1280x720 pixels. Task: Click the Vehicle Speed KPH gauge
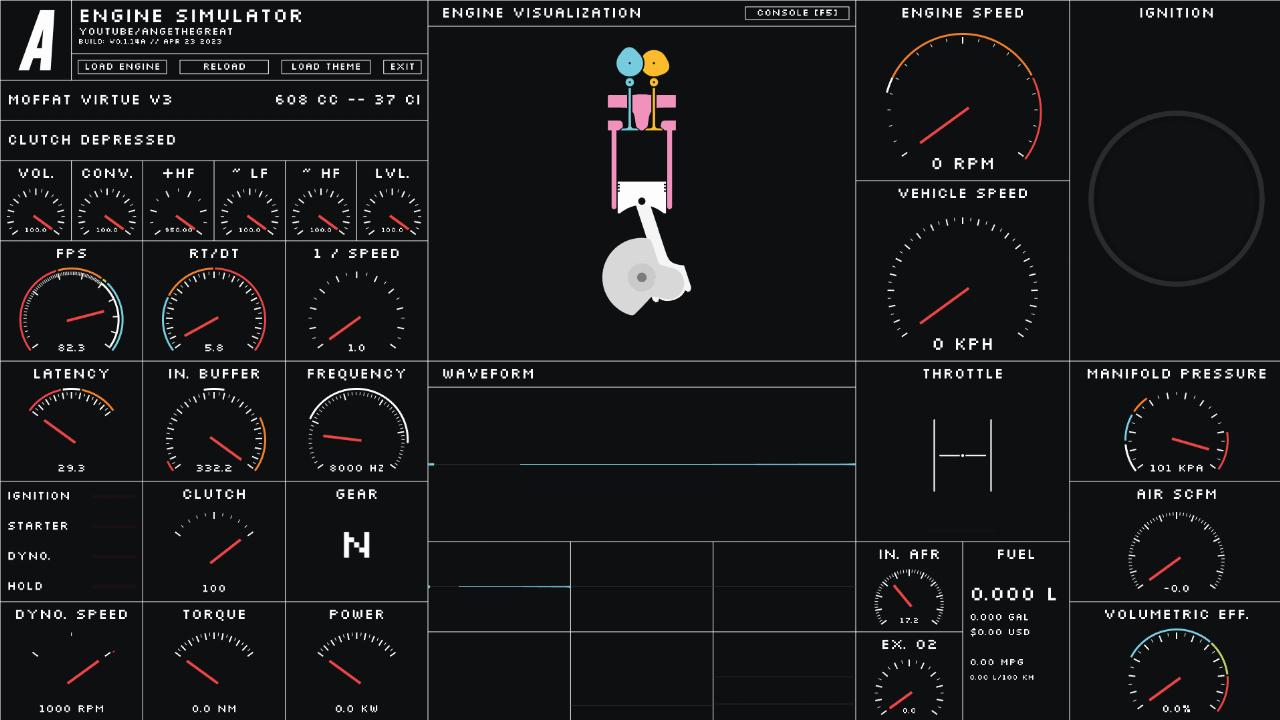tap(962, 275)
